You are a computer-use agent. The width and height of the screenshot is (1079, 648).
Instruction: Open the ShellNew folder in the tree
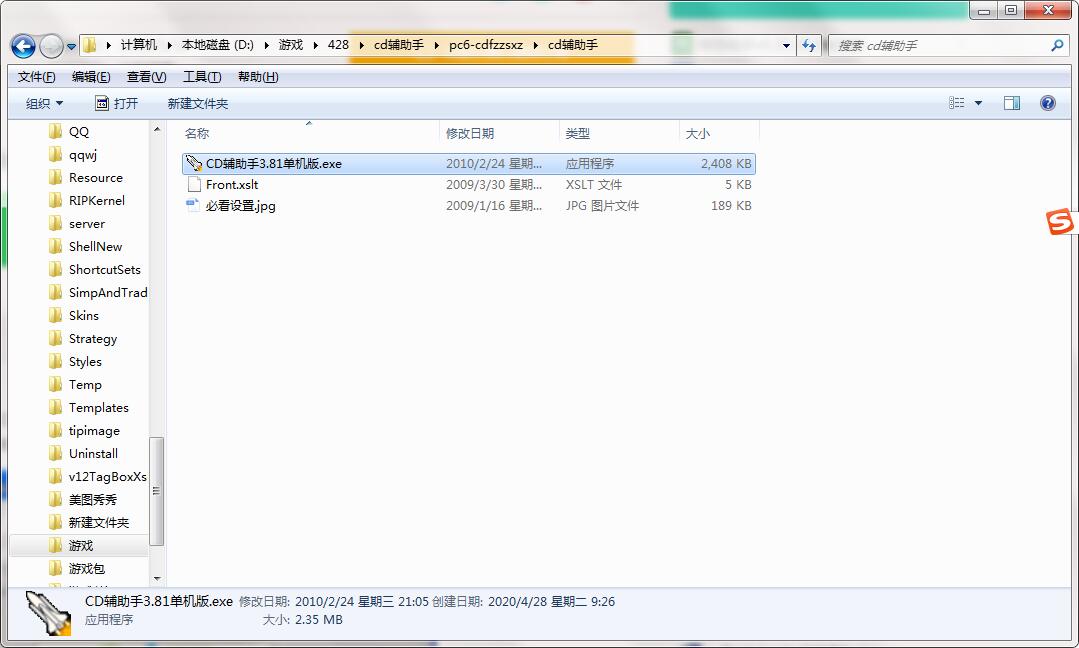click(95, 246)
